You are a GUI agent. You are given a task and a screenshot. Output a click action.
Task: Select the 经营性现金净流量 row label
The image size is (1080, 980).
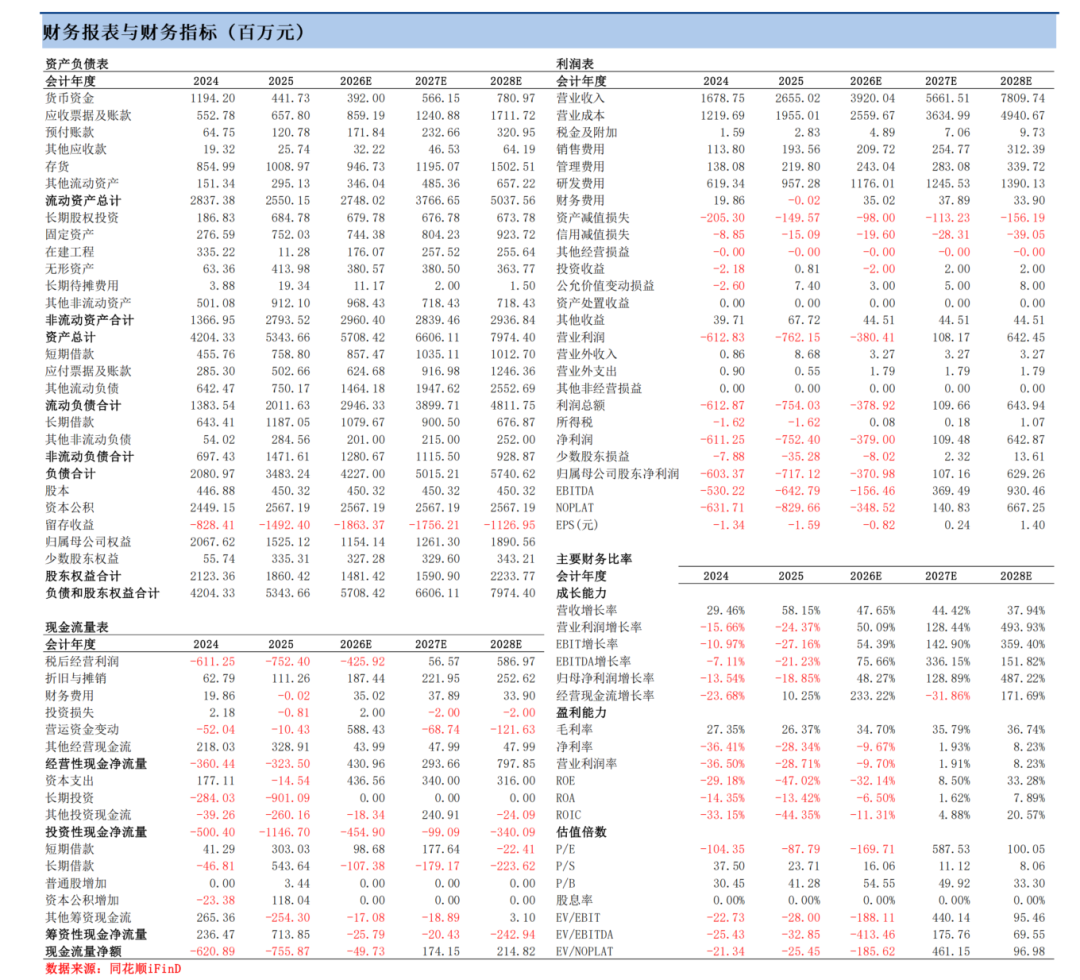coord(96,764)
